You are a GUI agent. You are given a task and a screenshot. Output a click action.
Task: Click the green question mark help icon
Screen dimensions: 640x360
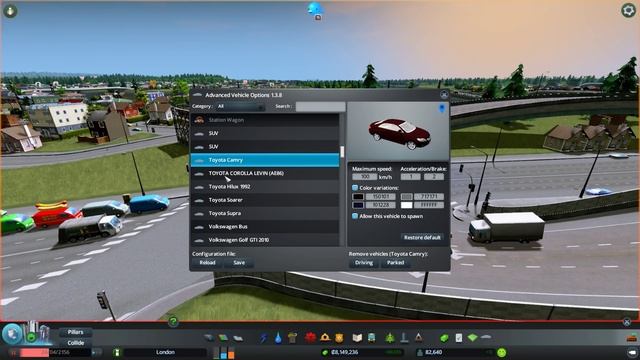point(173,322)
